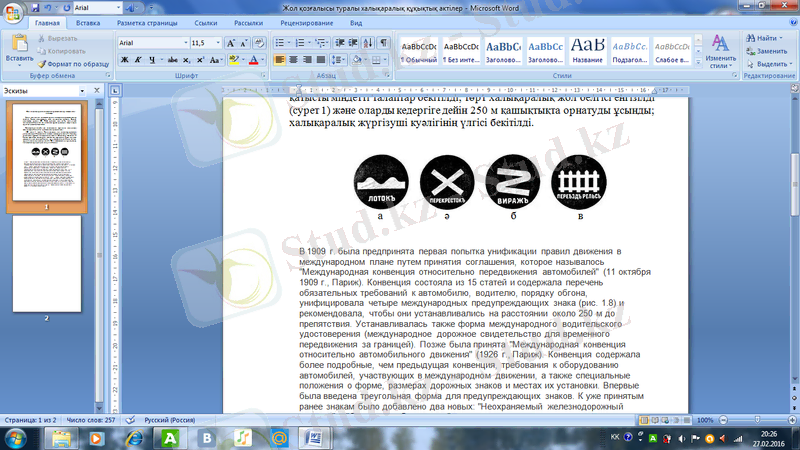Open the font size dropdown
Image resolution: width=800 pixels, height=450 pixels.
click(x=218, y=43)
